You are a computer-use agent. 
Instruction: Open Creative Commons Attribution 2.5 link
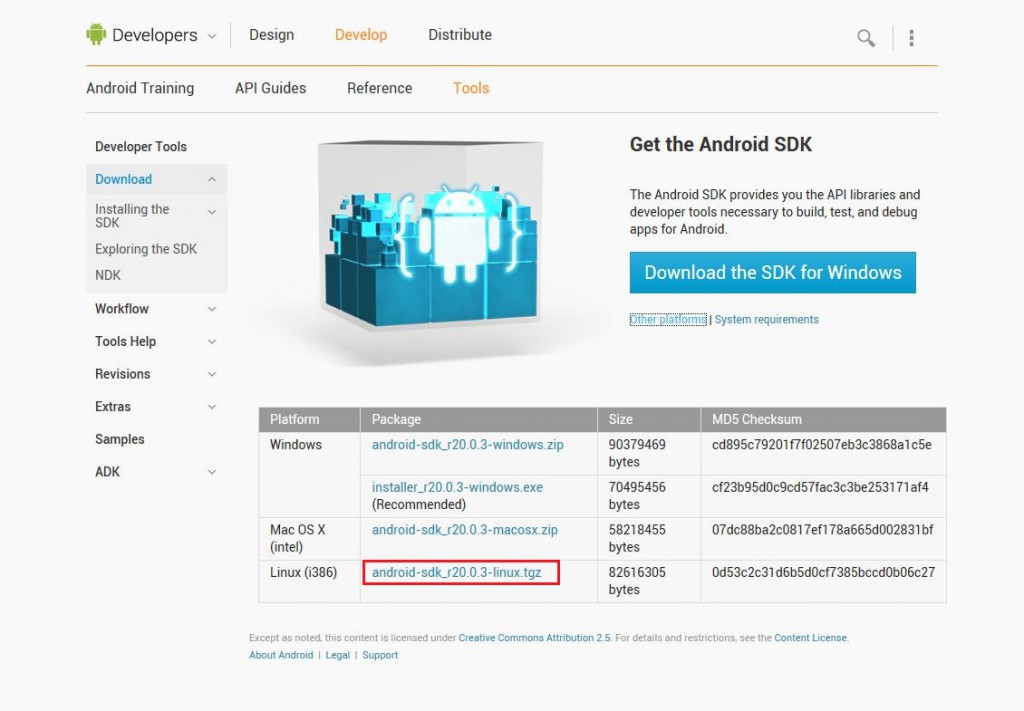[535, 638]
